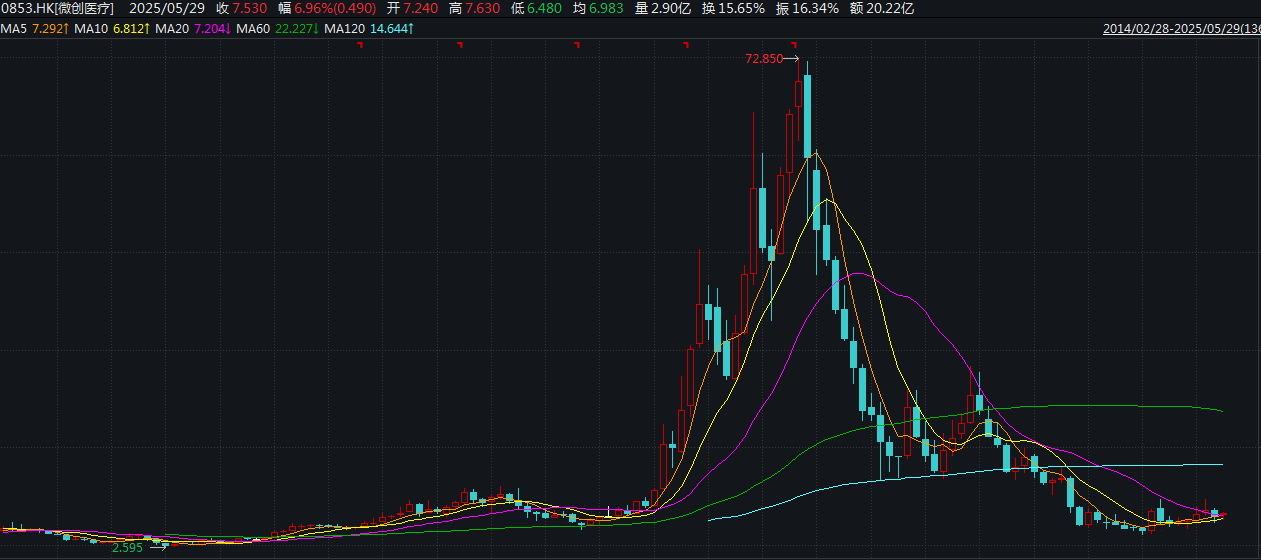1261x560 pixels.
Task: Click the arrow beside the 2.595 low label
Action: point(158,547)
